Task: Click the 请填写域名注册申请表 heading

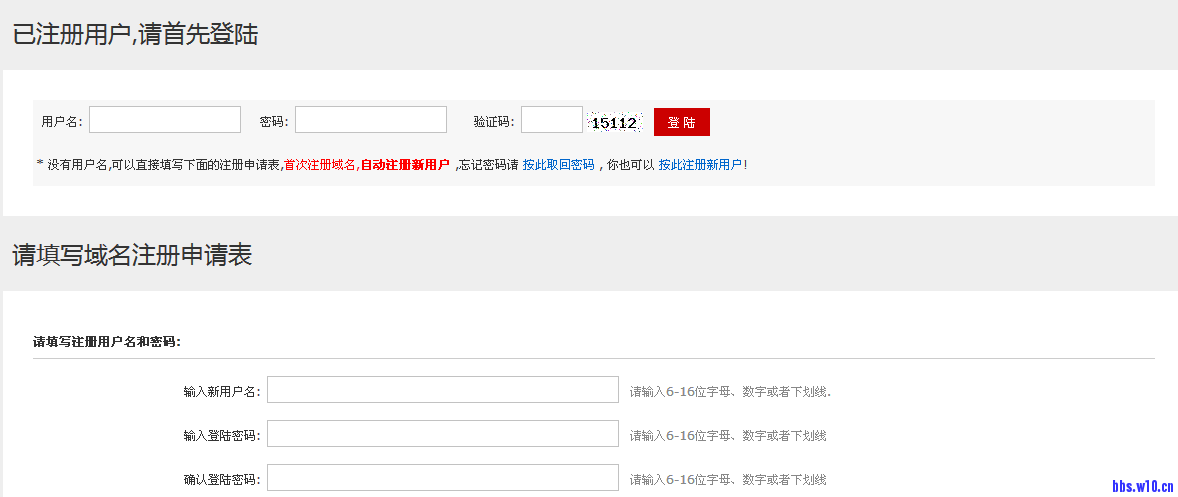Action: [132, 255]
